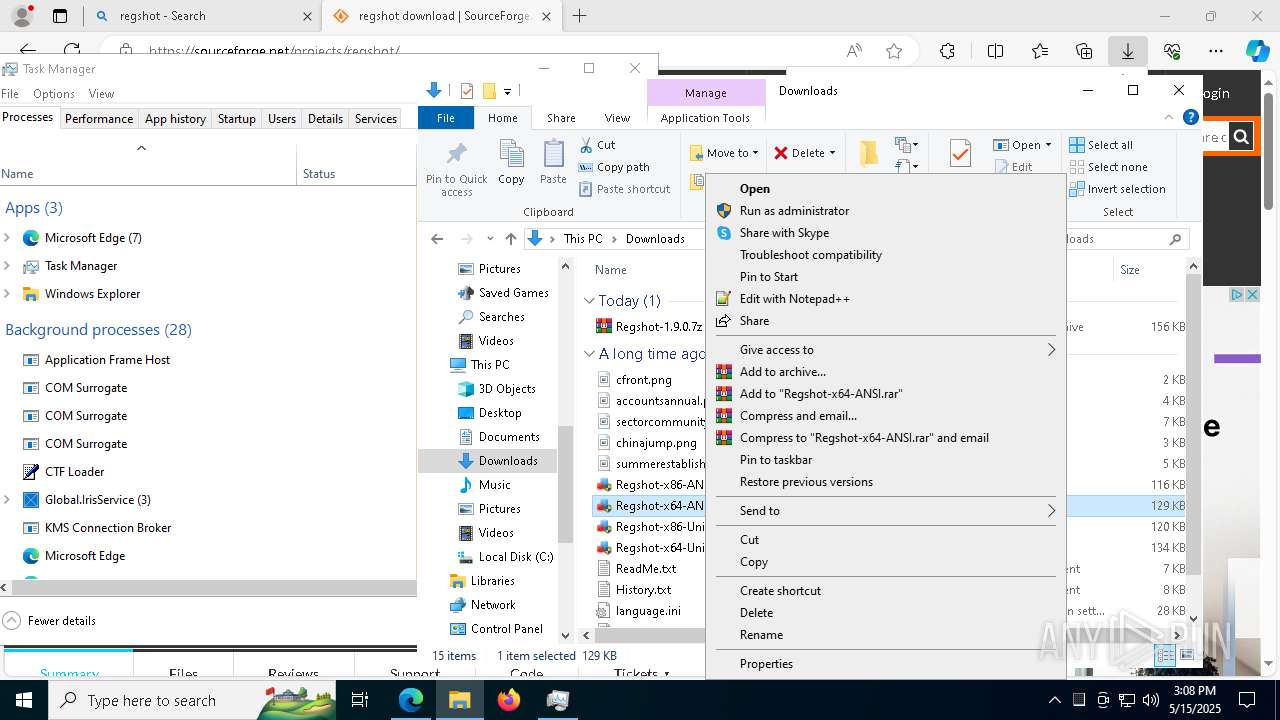The image size is (1280, 720).
Task: Open the File tab in Explorer
Action: pos(446,118)
